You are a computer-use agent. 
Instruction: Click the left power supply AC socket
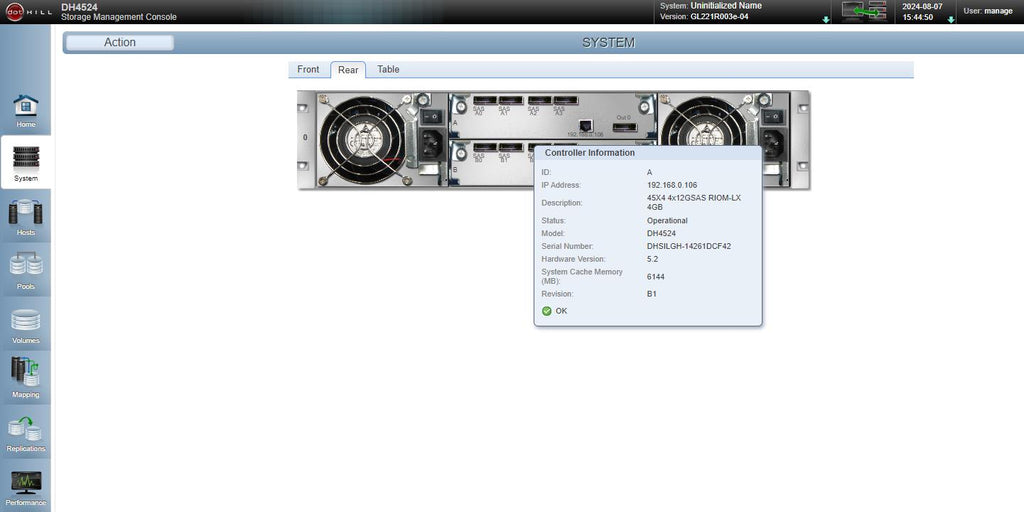[433, 143]
